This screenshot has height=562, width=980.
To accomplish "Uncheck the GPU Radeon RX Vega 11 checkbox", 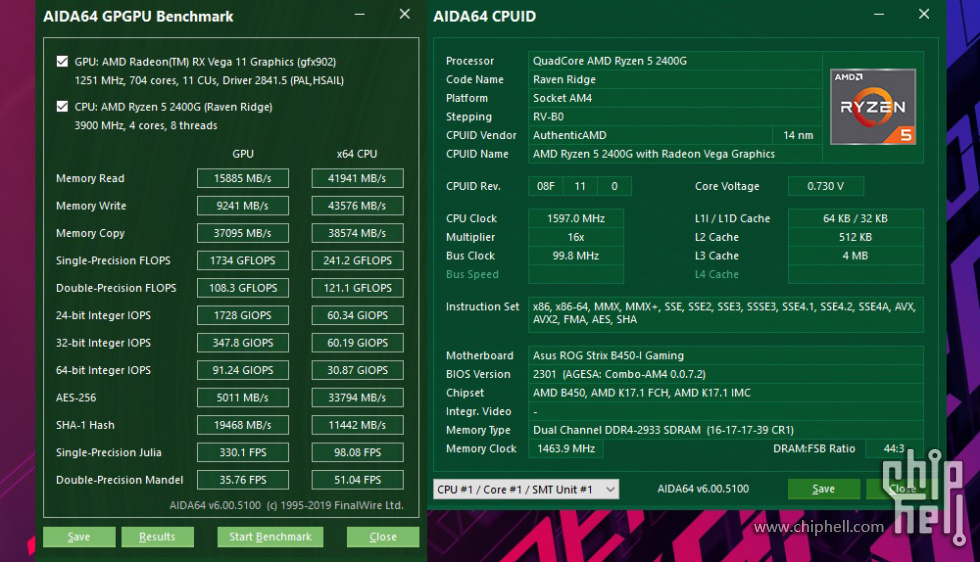I will [x=62, y=61].
